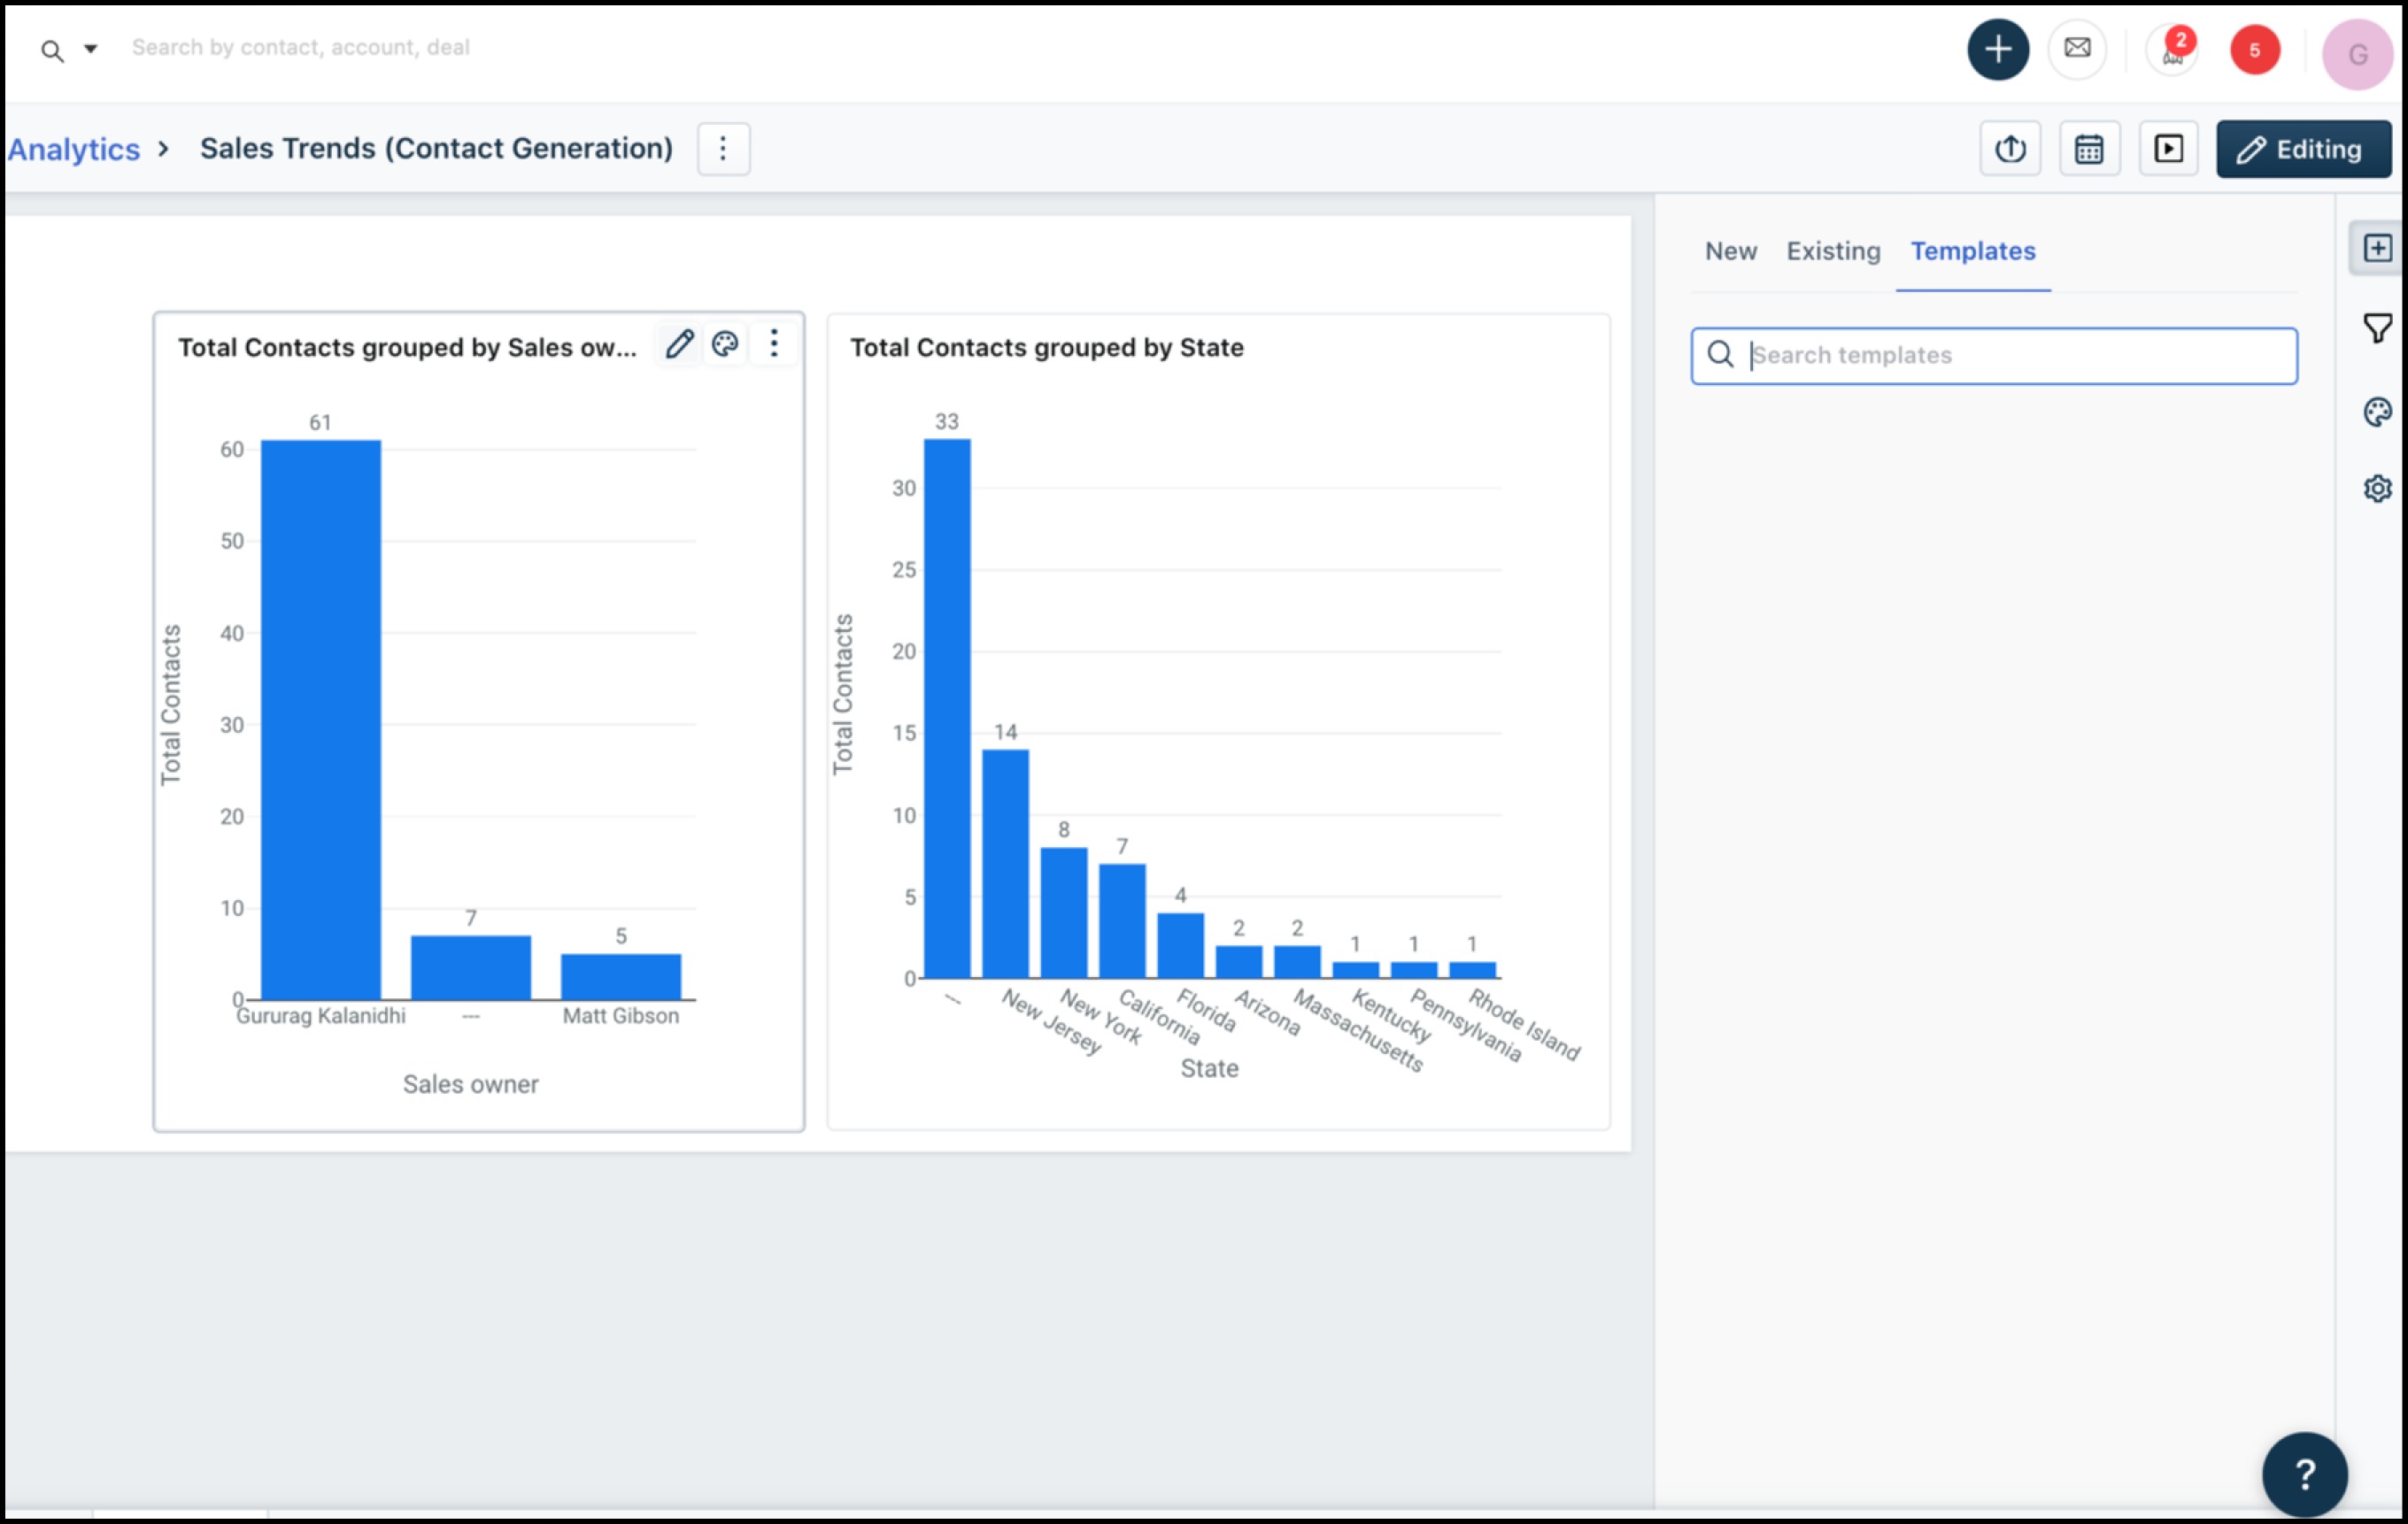Switch to the Existing tab

click(1833, 251)
